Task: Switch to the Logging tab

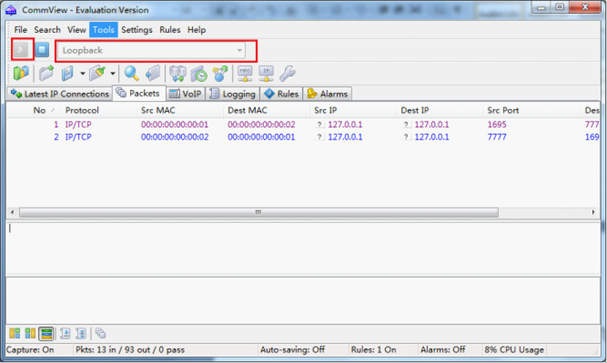Action: pos(233,94)
